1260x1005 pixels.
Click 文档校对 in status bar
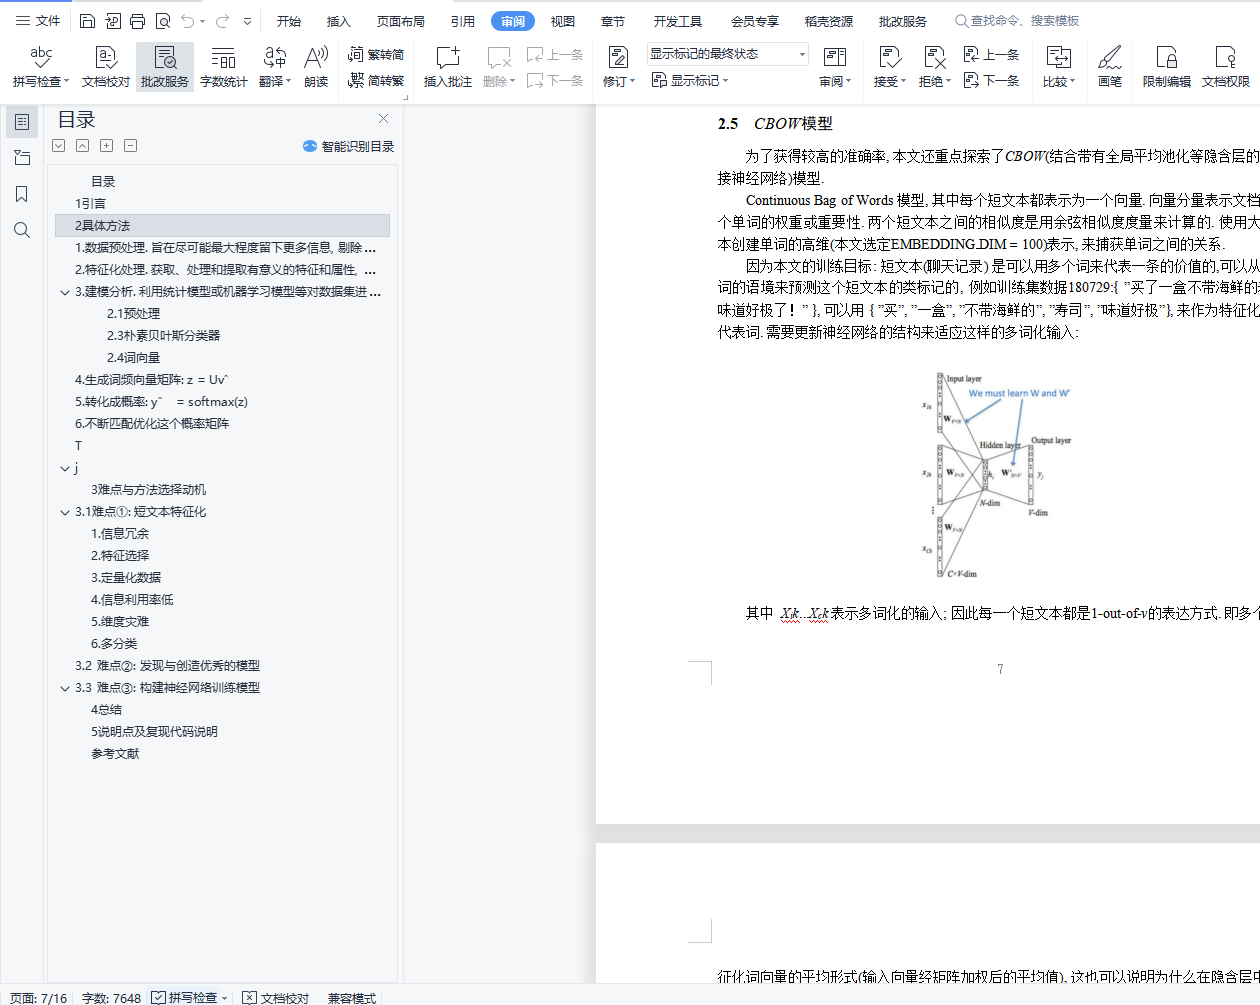(x=276, y=997)
